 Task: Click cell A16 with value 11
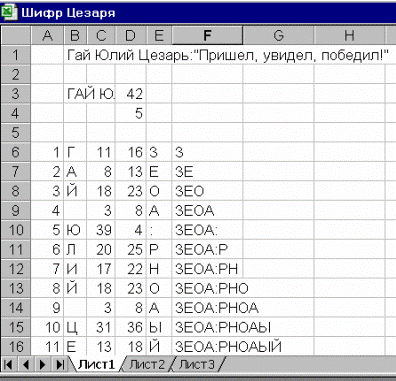[47, 347]
